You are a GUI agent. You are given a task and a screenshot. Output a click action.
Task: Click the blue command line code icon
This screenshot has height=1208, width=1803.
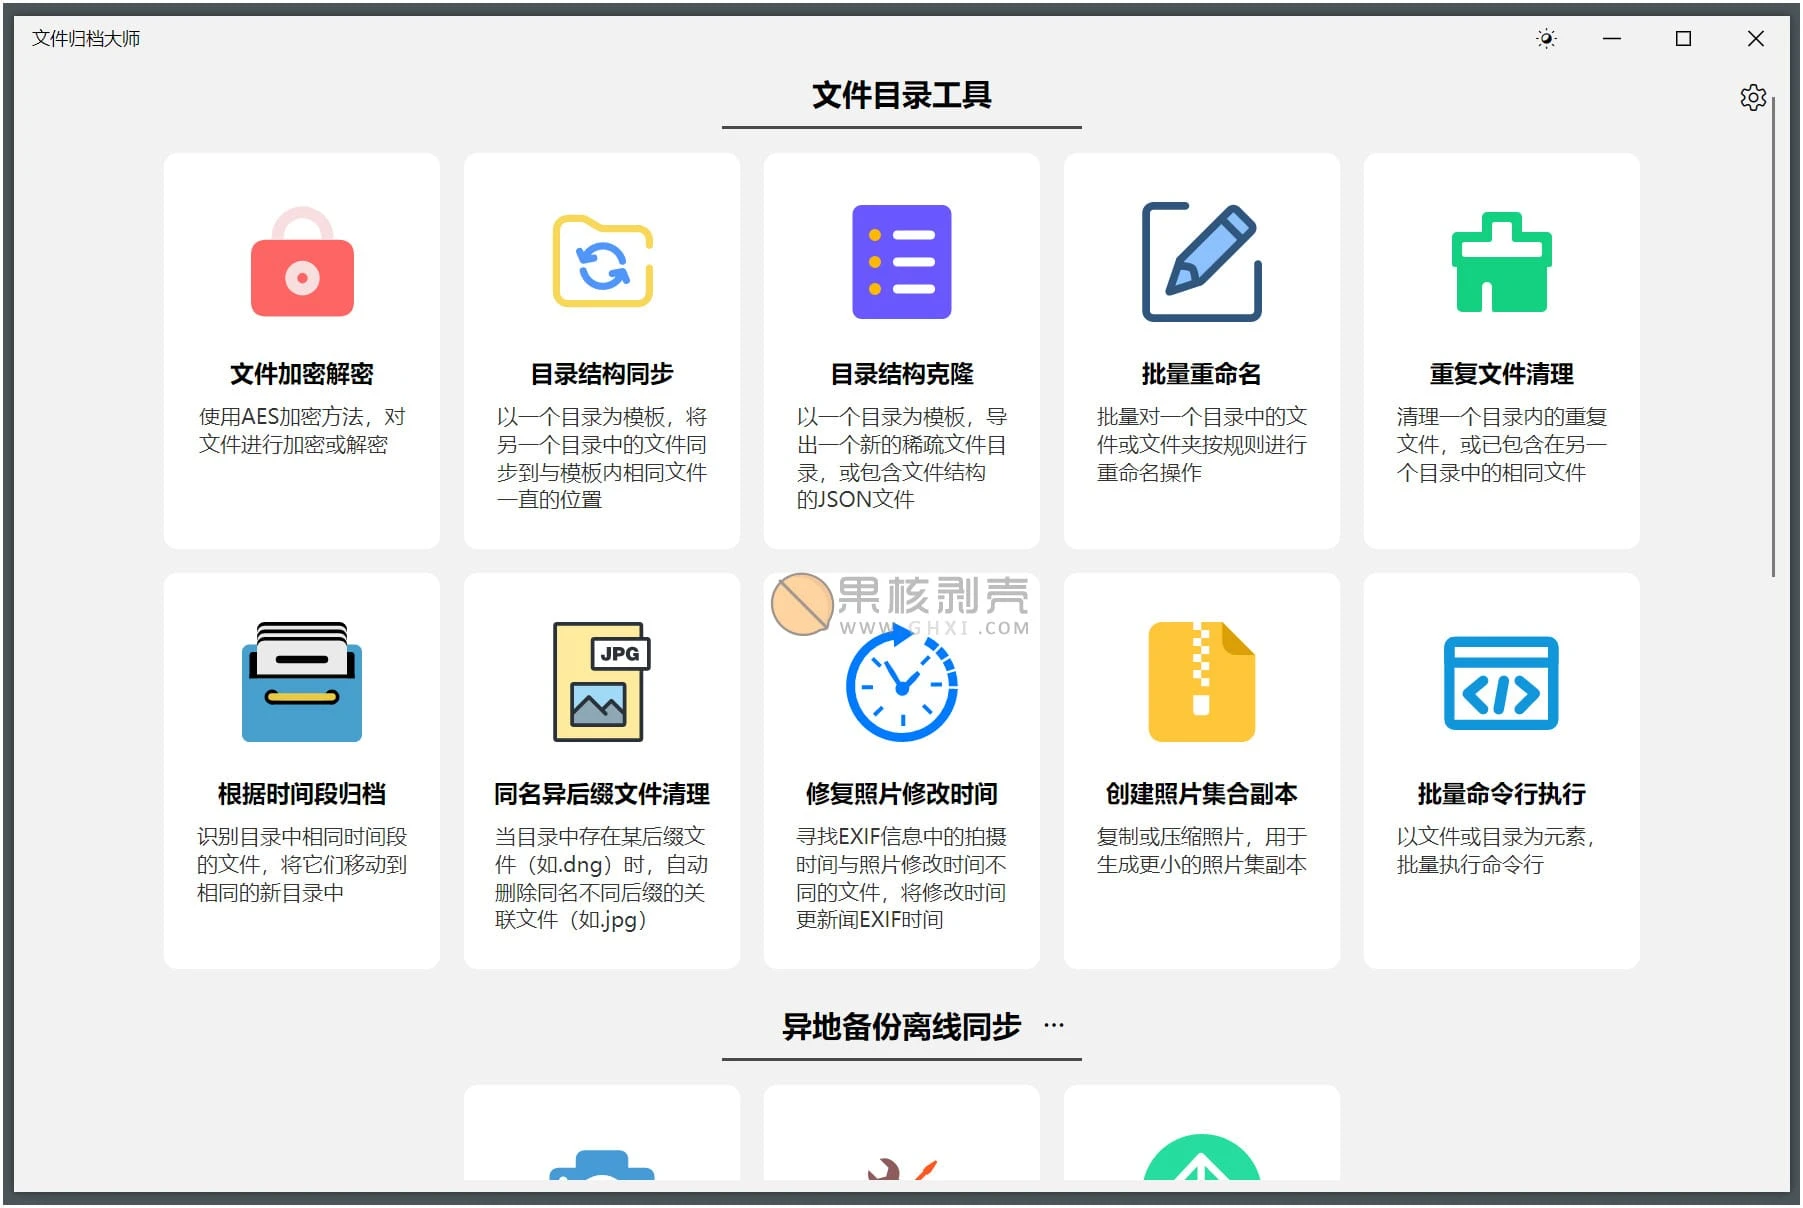(1501, 683)
